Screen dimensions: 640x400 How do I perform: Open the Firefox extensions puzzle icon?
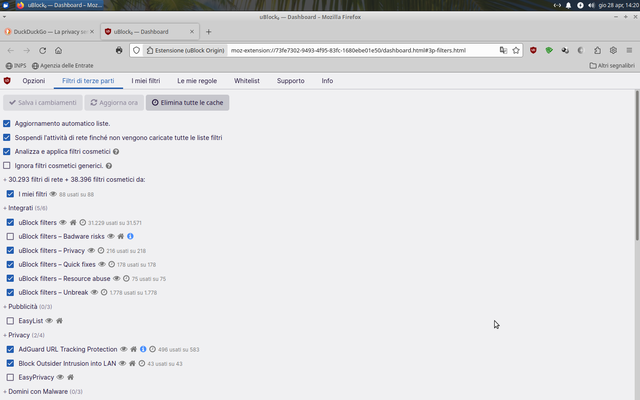[x=597, y=50]
